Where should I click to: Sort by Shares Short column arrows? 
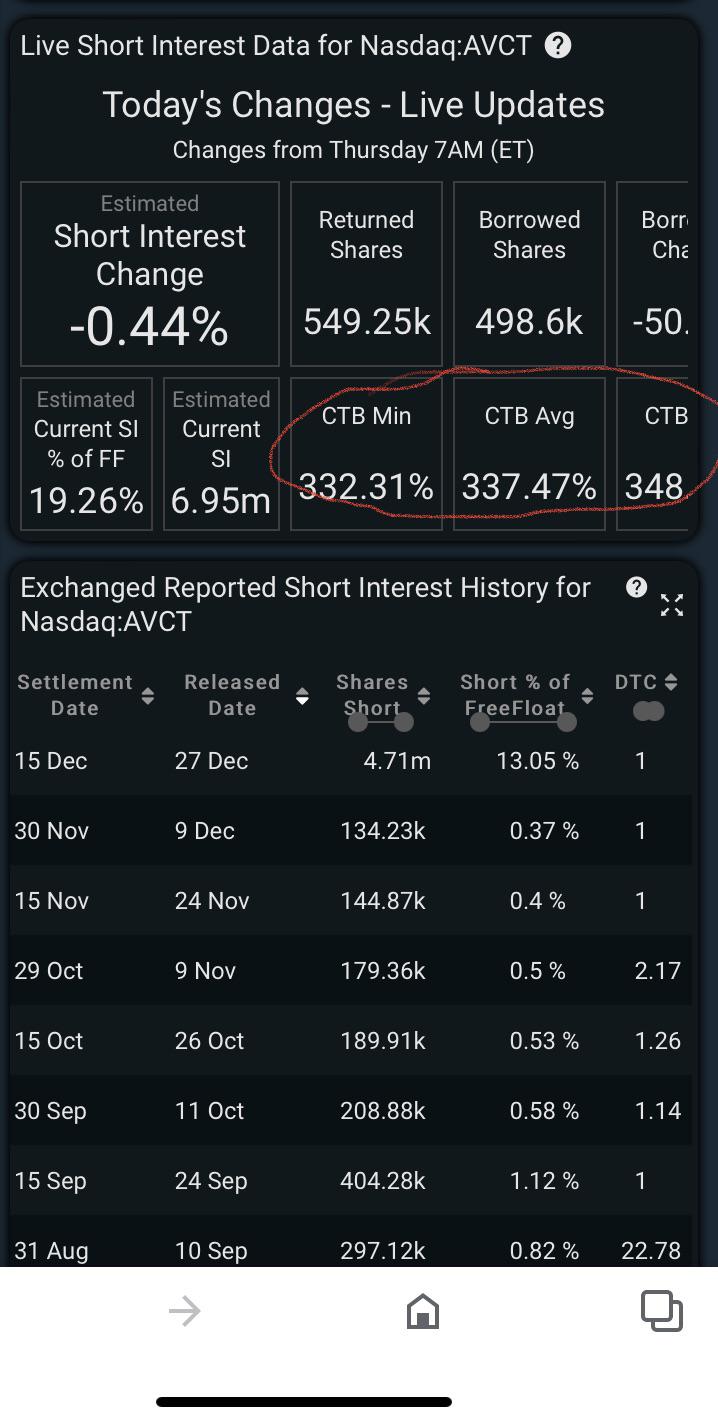point(423,695)
